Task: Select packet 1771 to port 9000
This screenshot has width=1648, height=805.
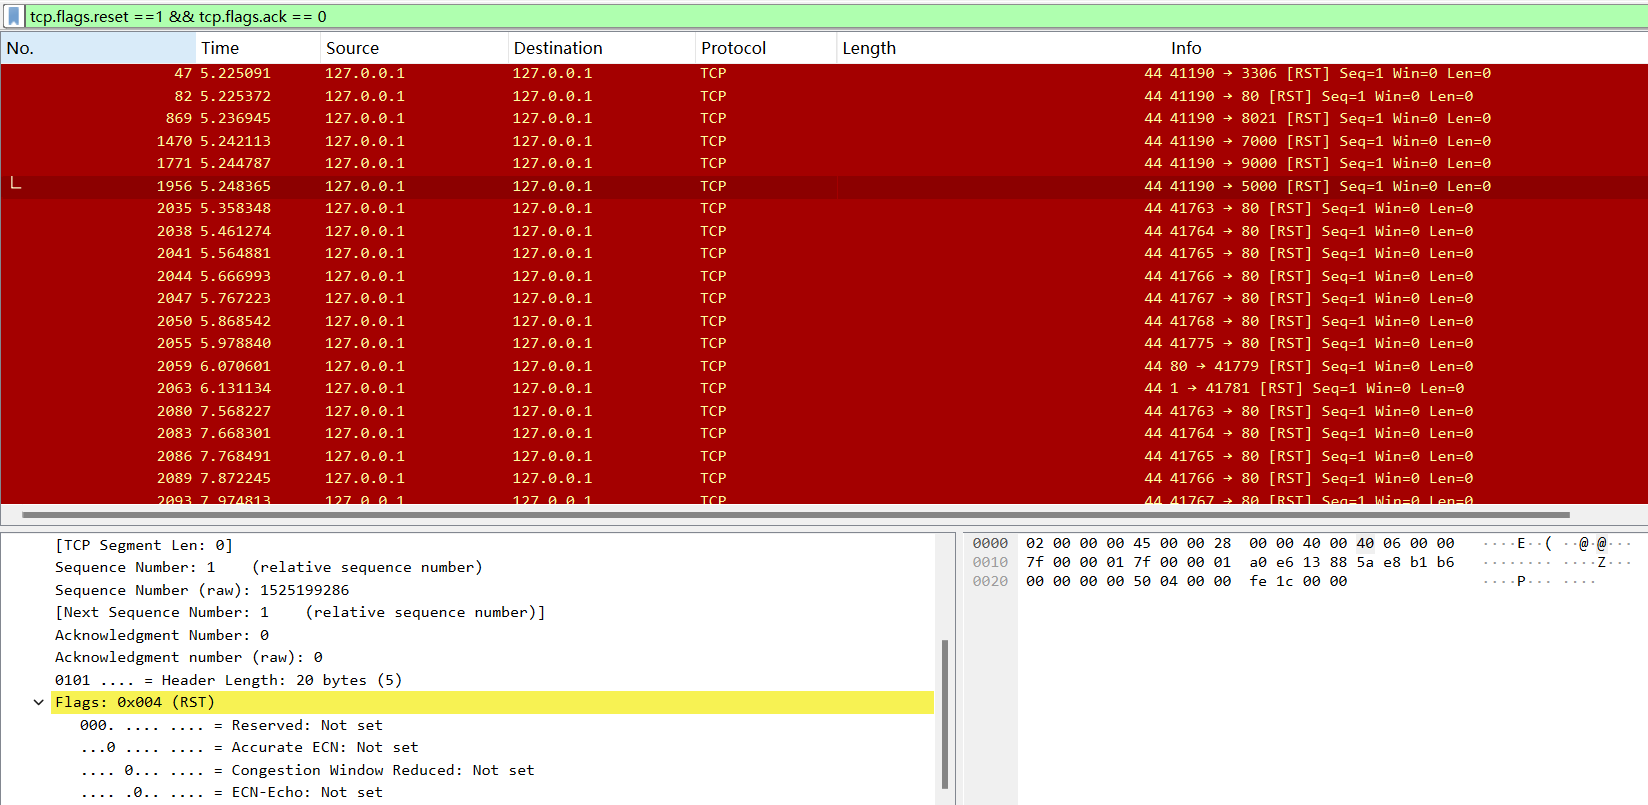Action: point(824,163)
